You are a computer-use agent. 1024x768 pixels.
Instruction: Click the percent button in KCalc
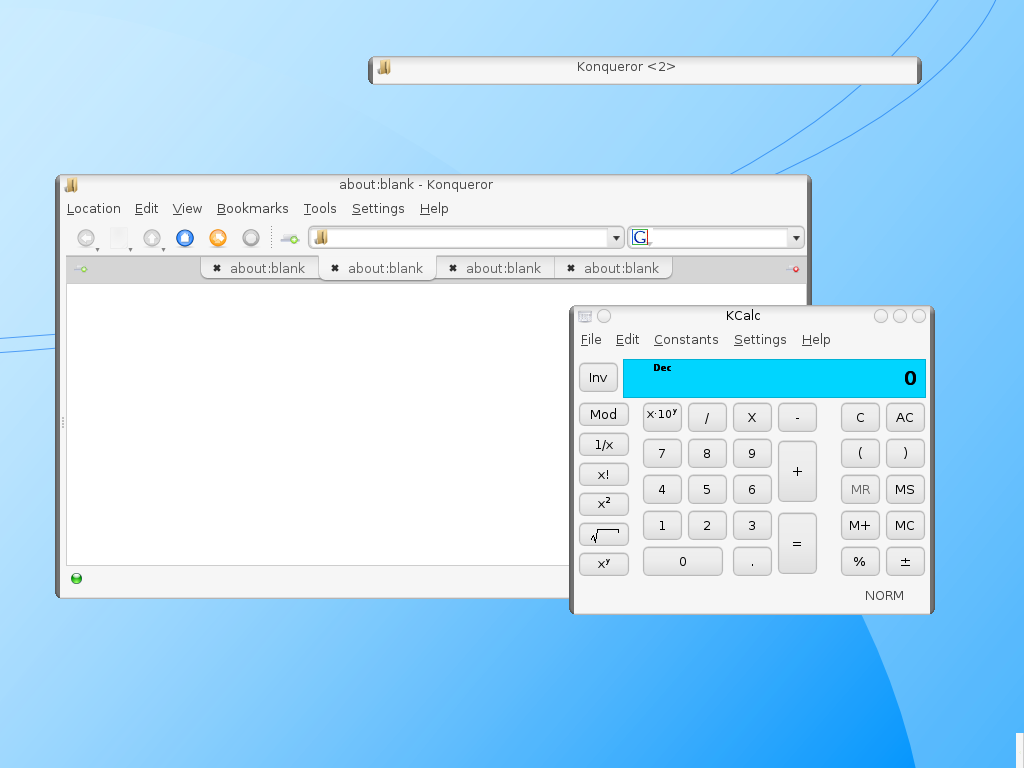(860, 562)
